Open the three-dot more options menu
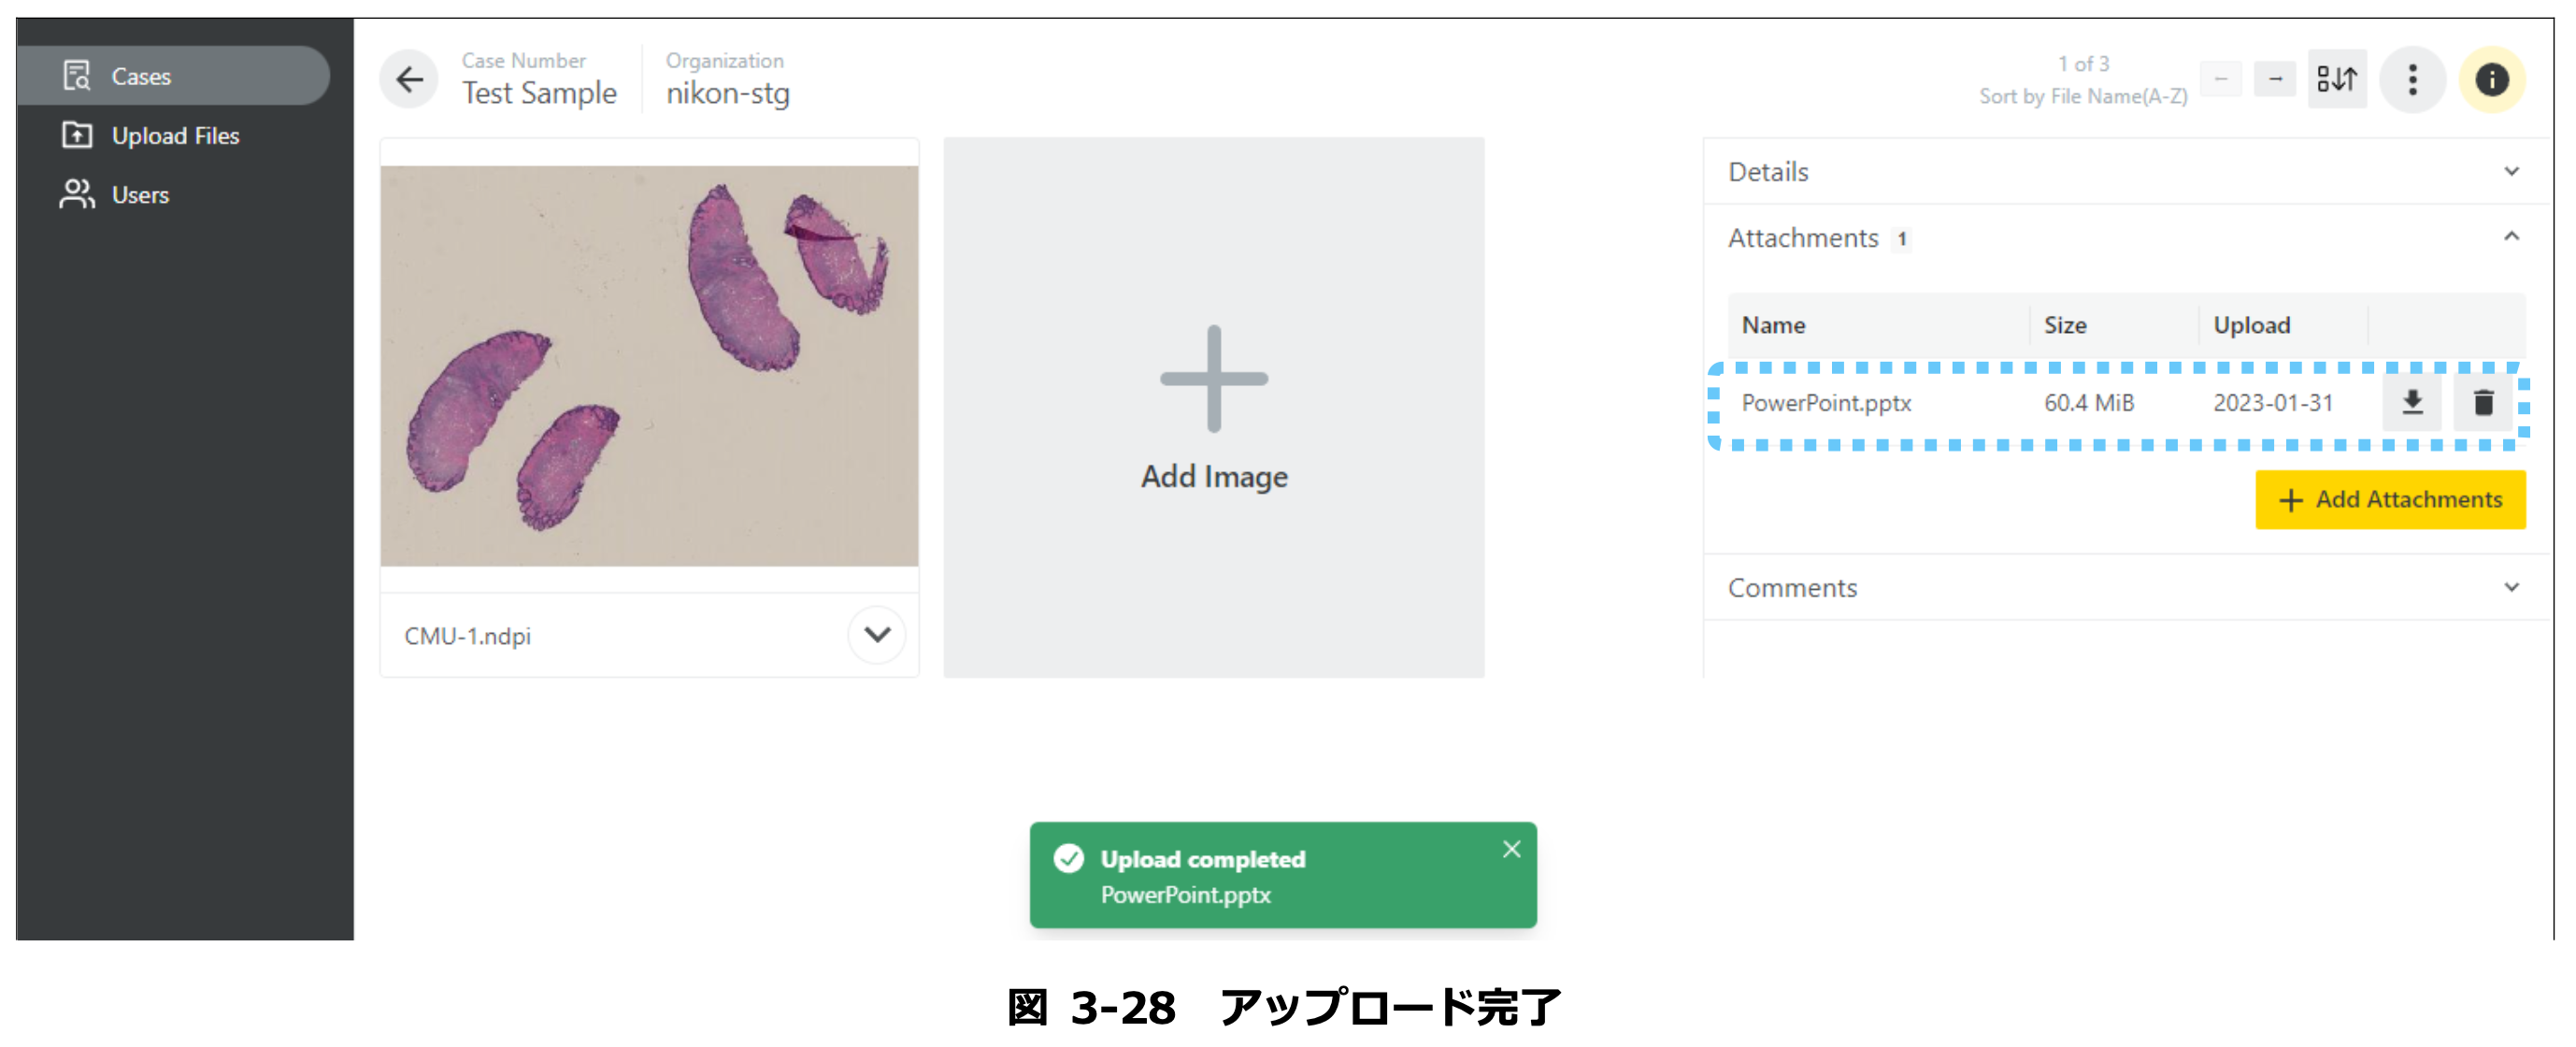This screenshot has height=1047, width=2576. (2412, 79)
